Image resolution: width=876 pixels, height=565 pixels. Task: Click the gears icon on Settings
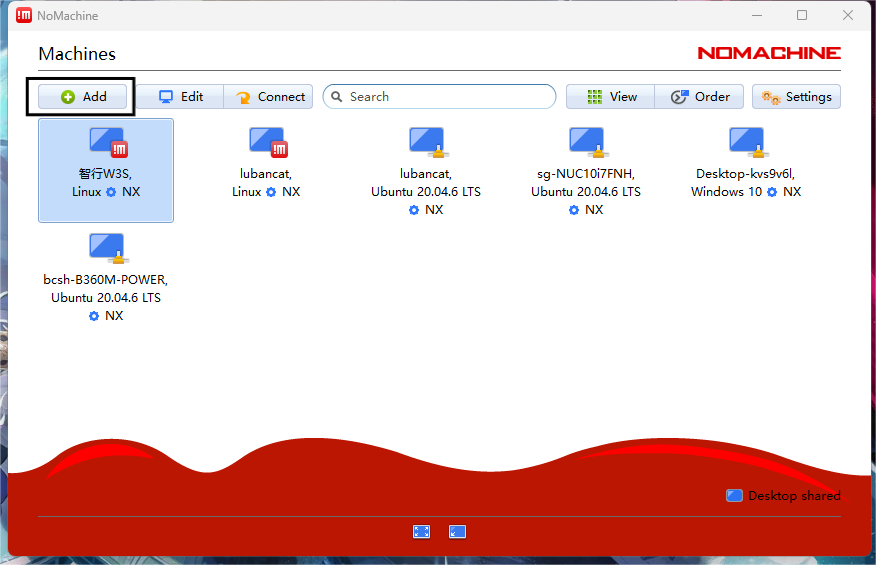[771, 98]
